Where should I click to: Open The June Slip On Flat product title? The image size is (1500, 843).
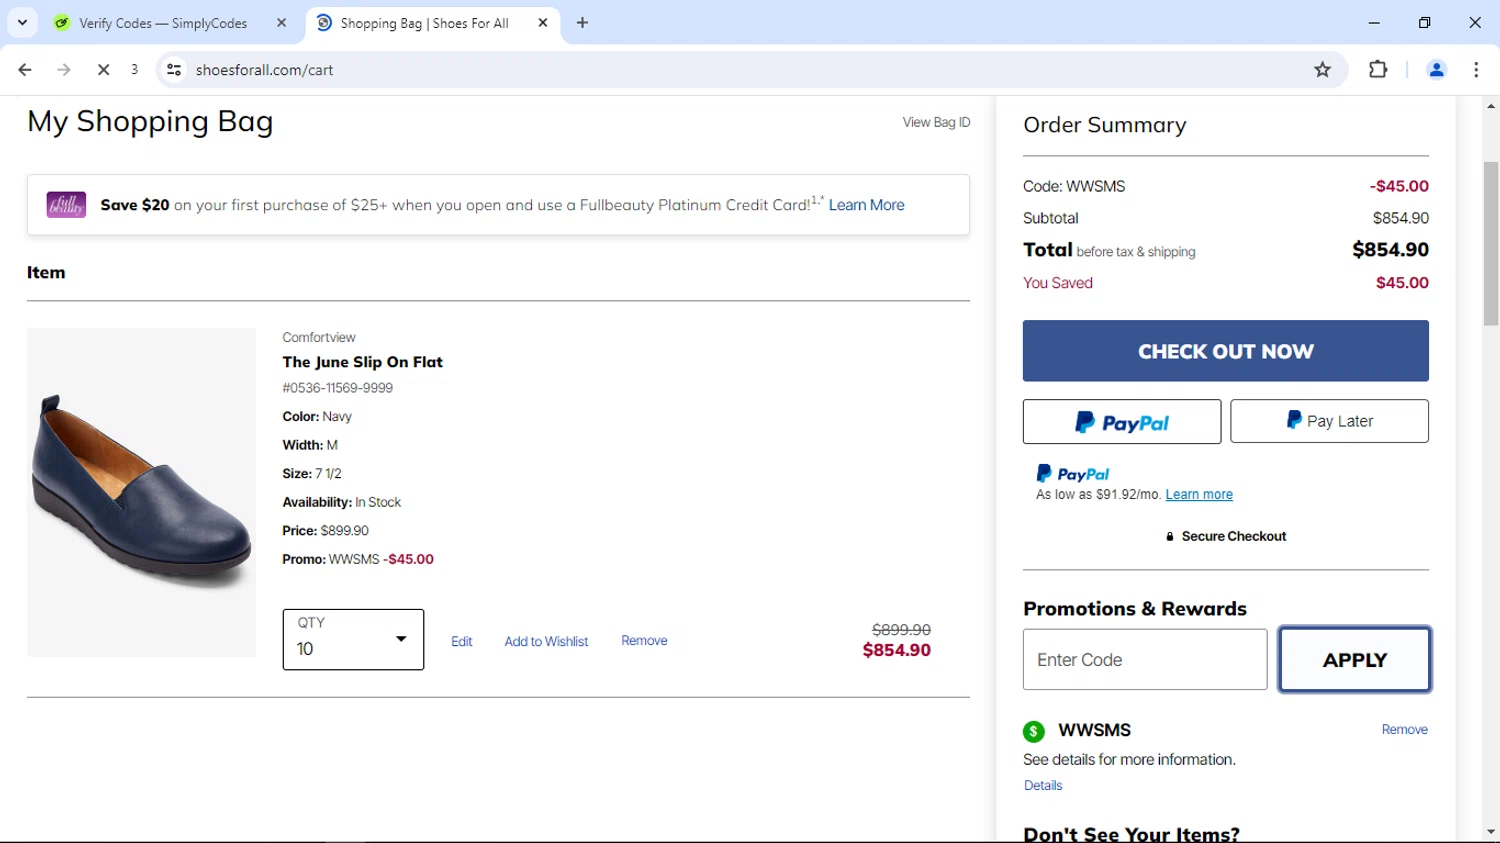[362, 362]
